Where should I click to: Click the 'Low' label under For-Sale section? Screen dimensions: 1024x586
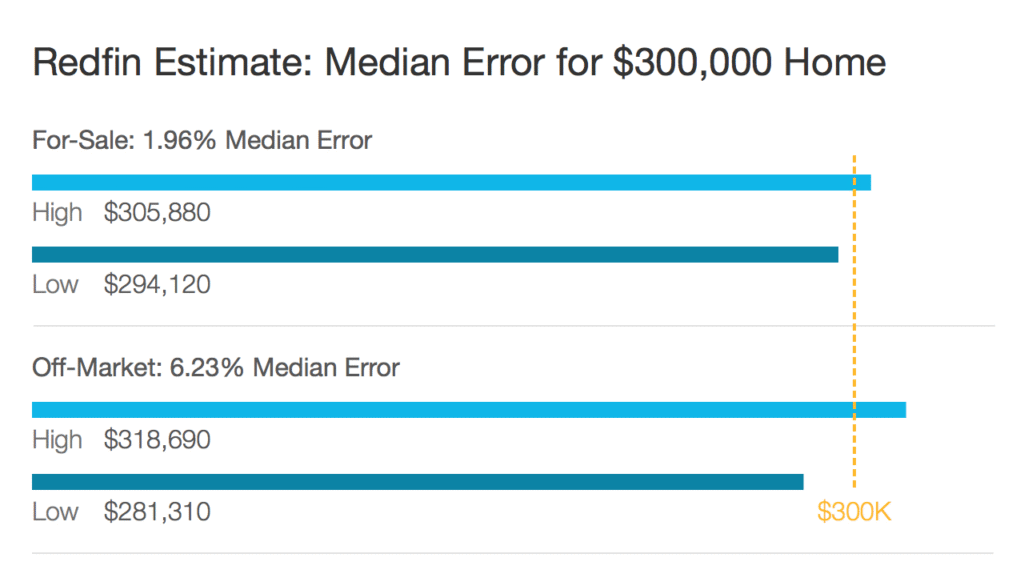tap(56, 285)
